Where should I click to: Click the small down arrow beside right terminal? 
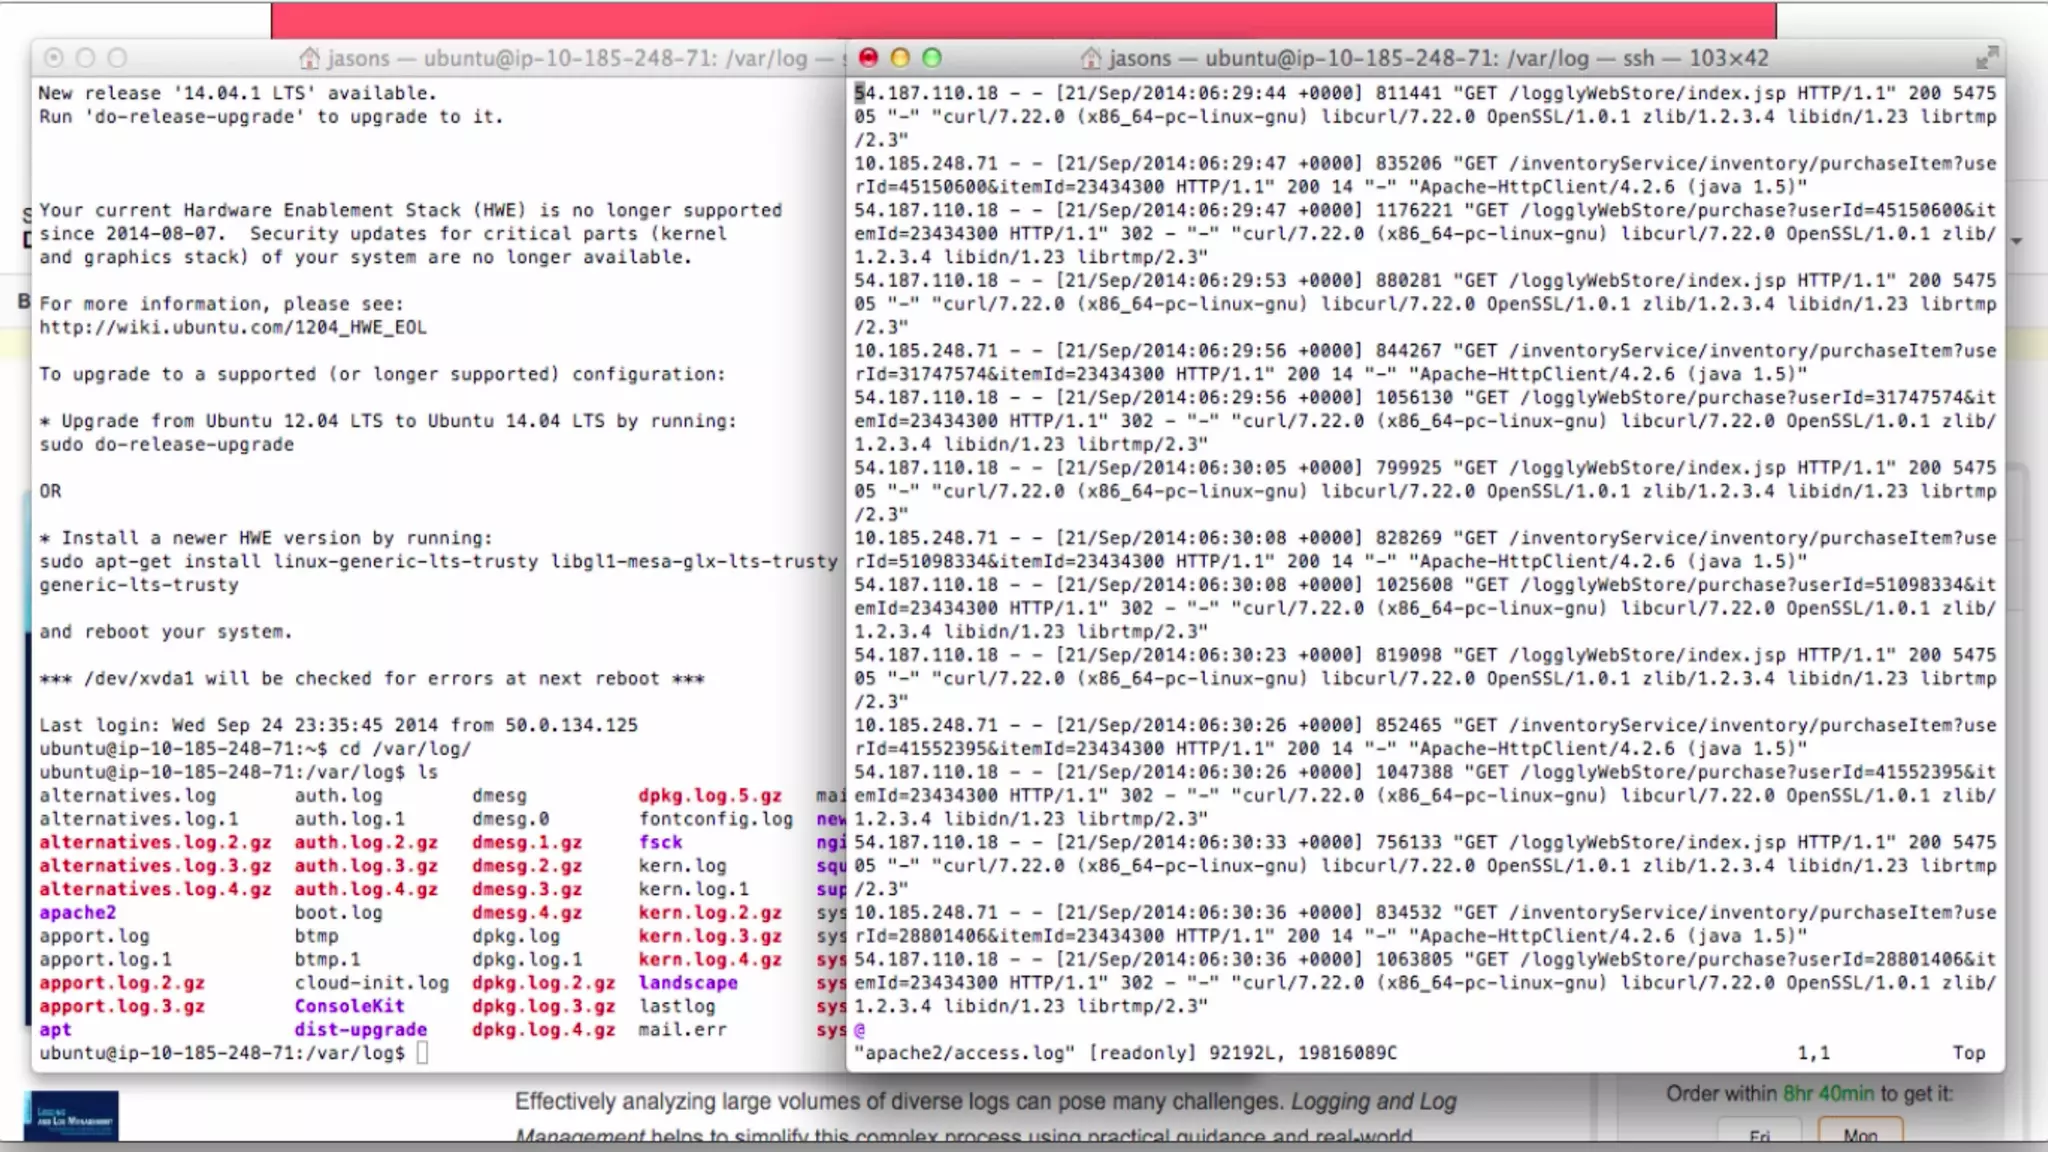click(x=2017, y=241)
